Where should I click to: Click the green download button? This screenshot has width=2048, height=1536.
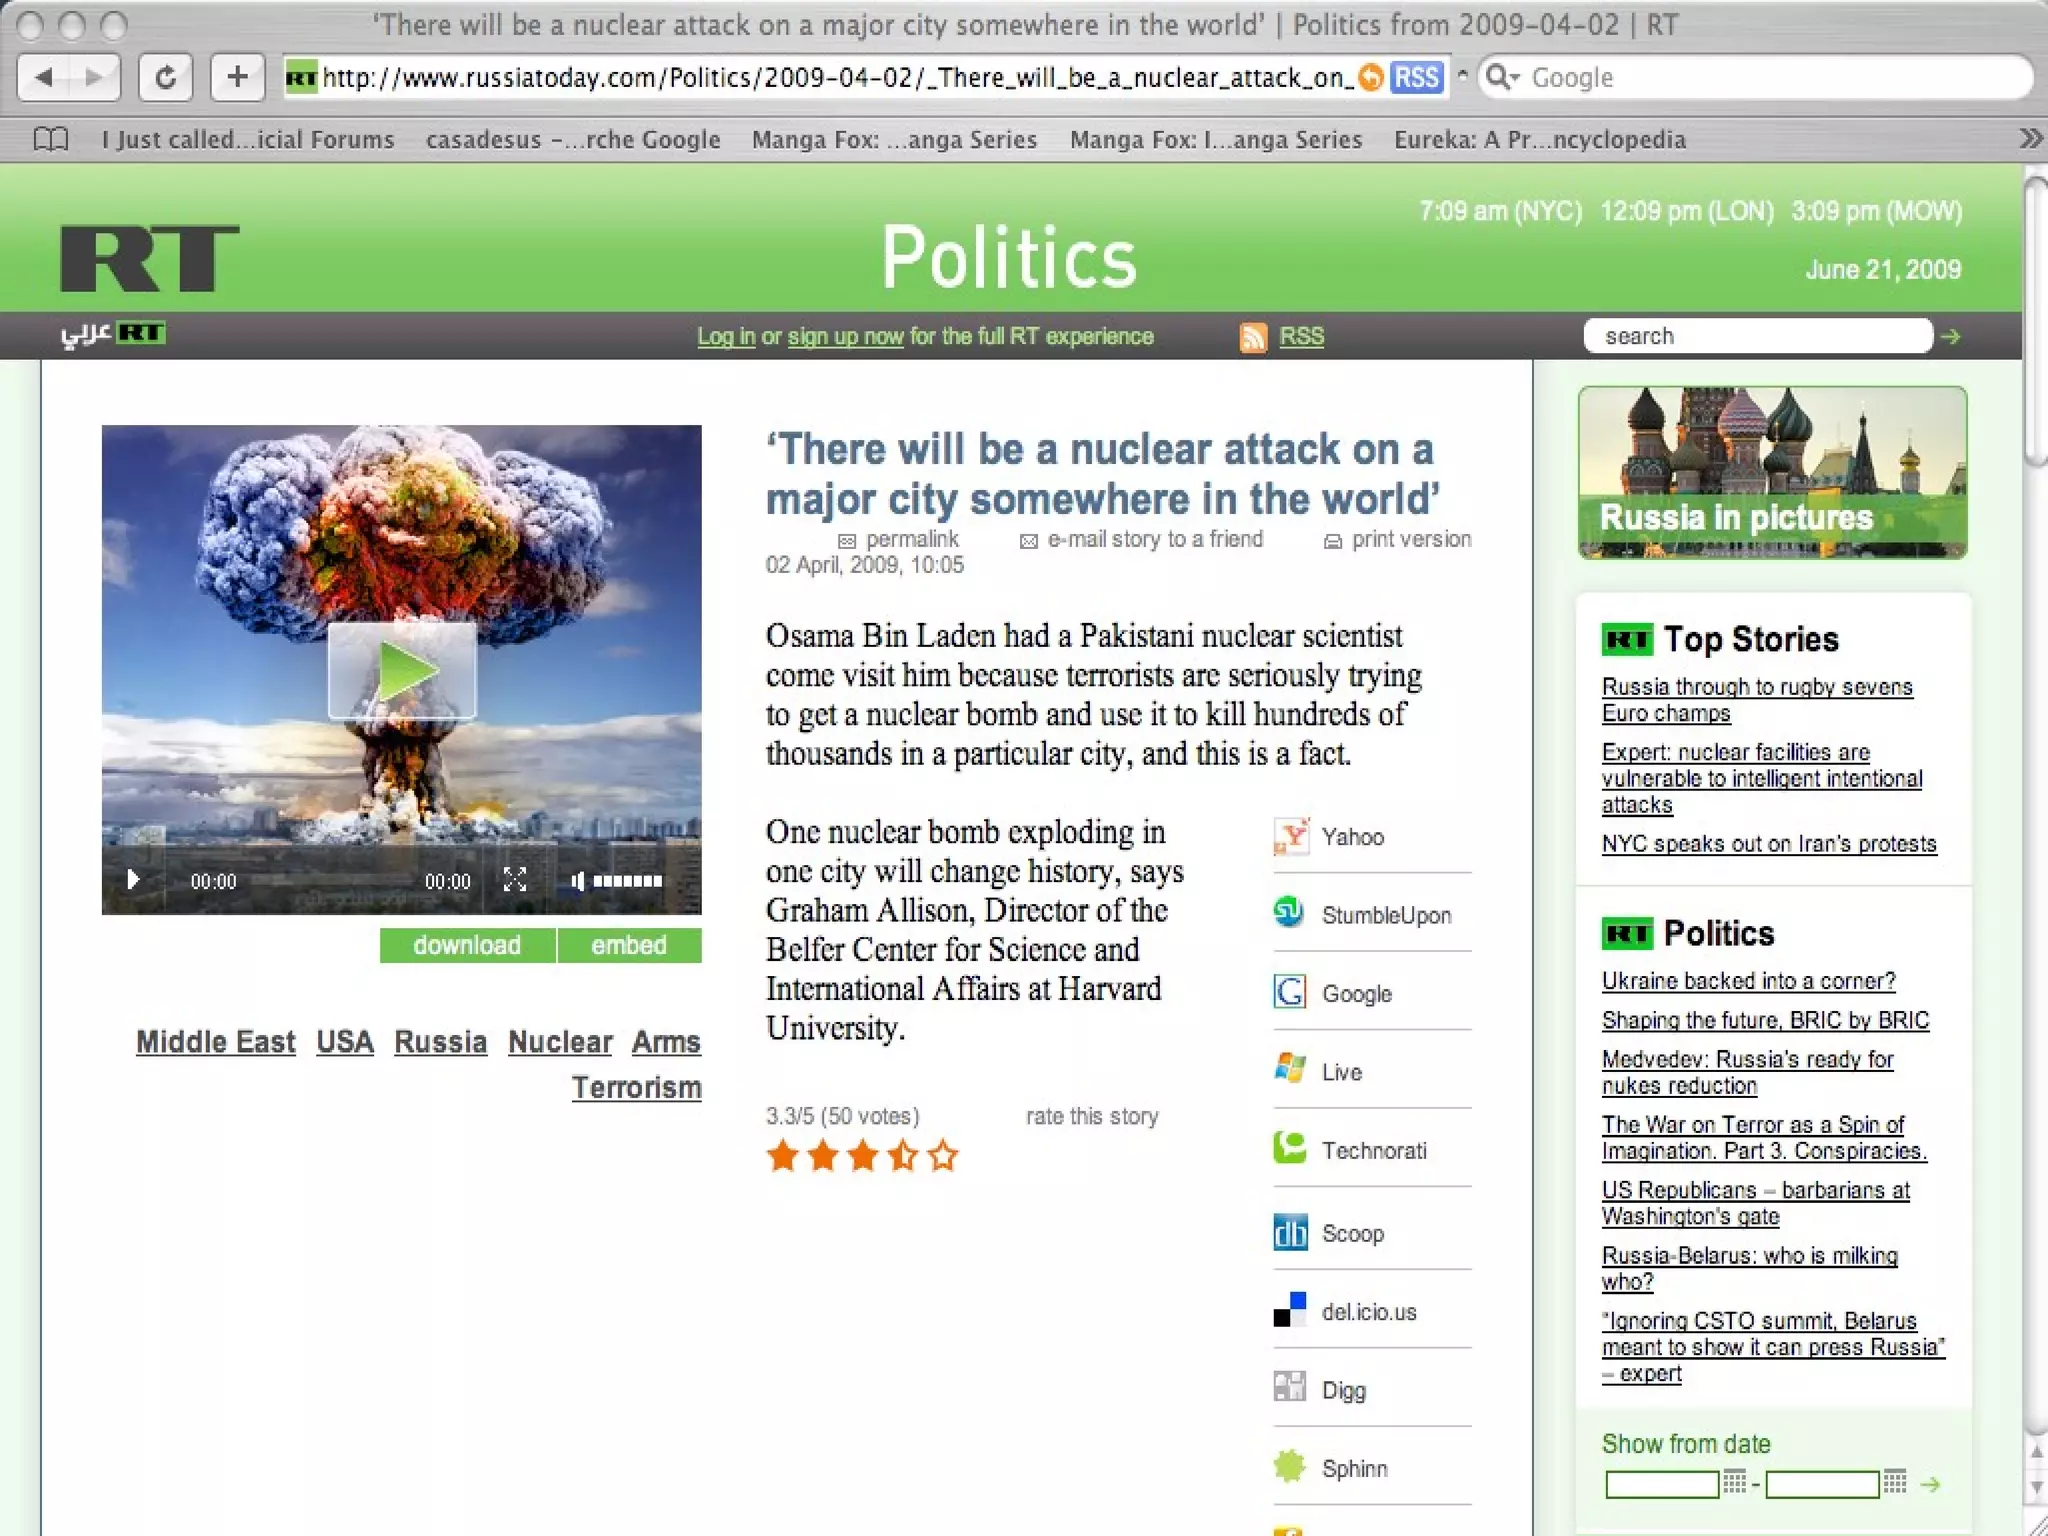(x=467, y=945)
